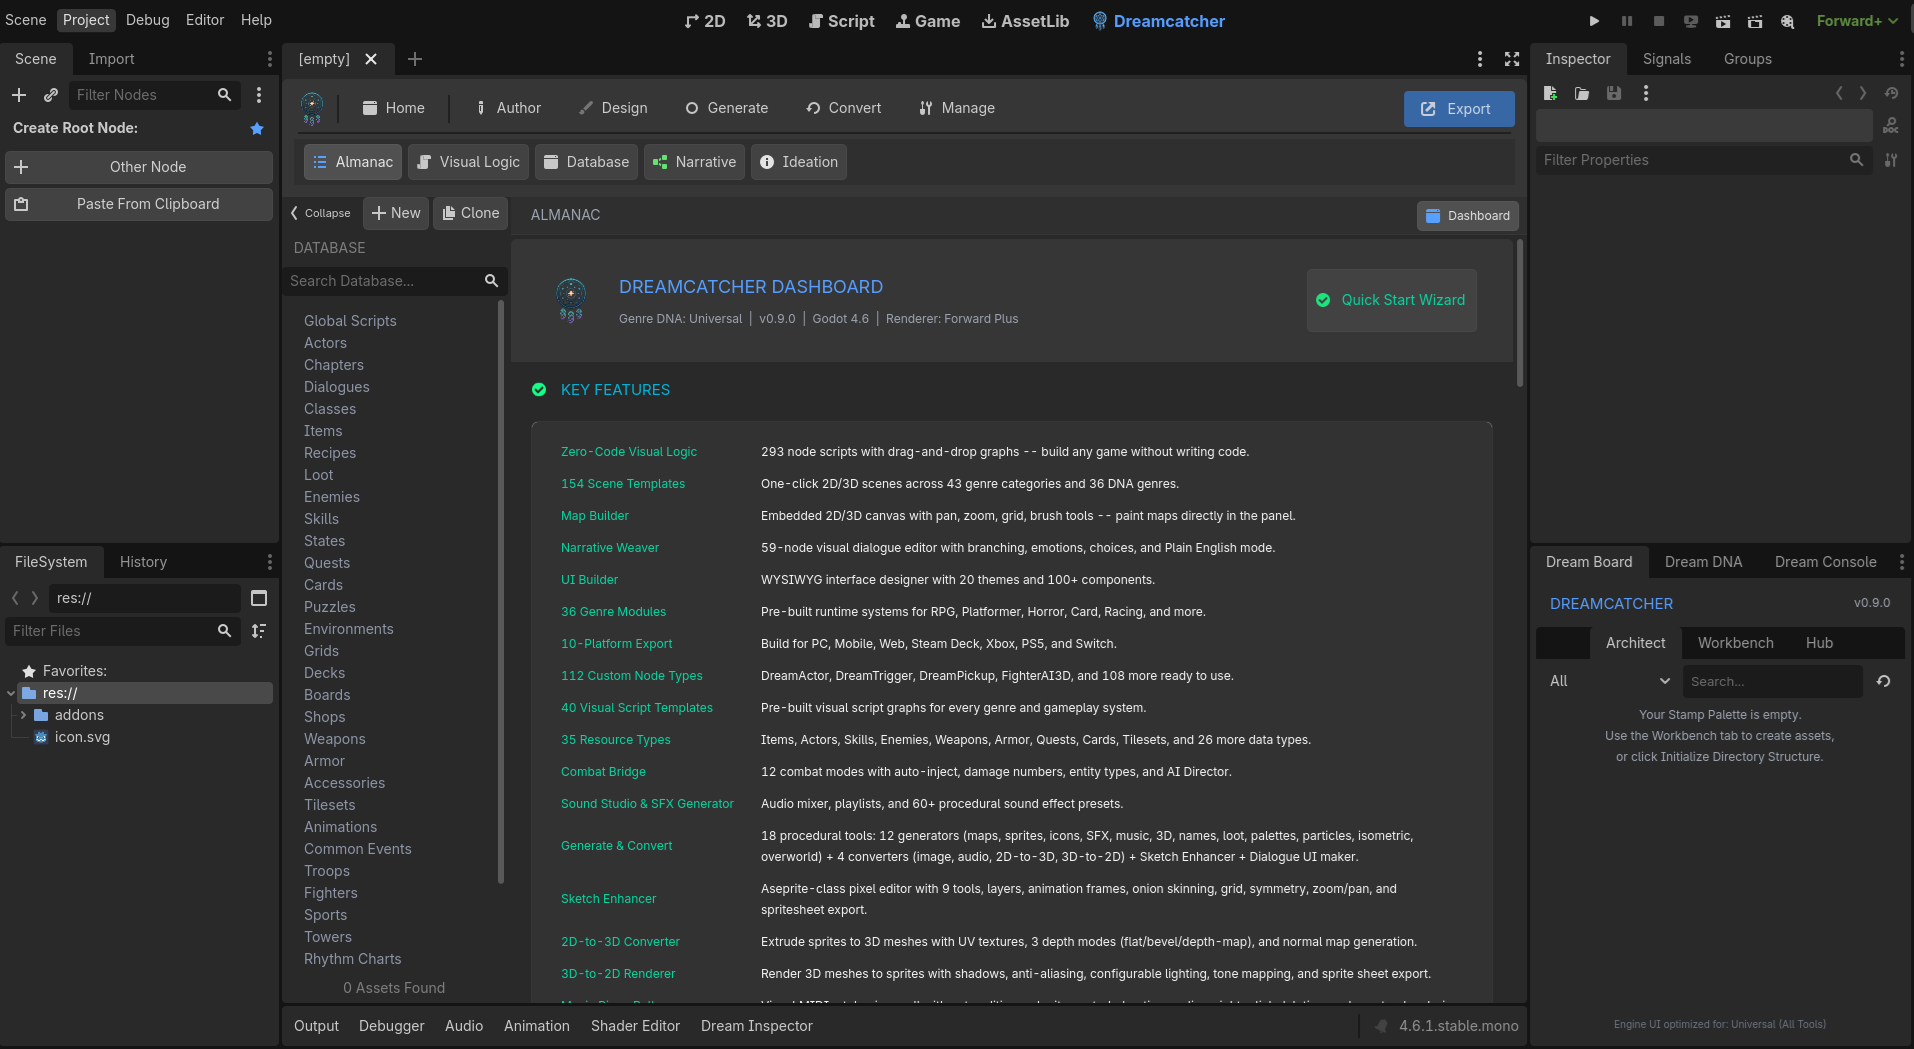Viewport: 1914px width, 1049px height.
Task: Click the database list scrollbar
Action: click(x=501, y=592)
